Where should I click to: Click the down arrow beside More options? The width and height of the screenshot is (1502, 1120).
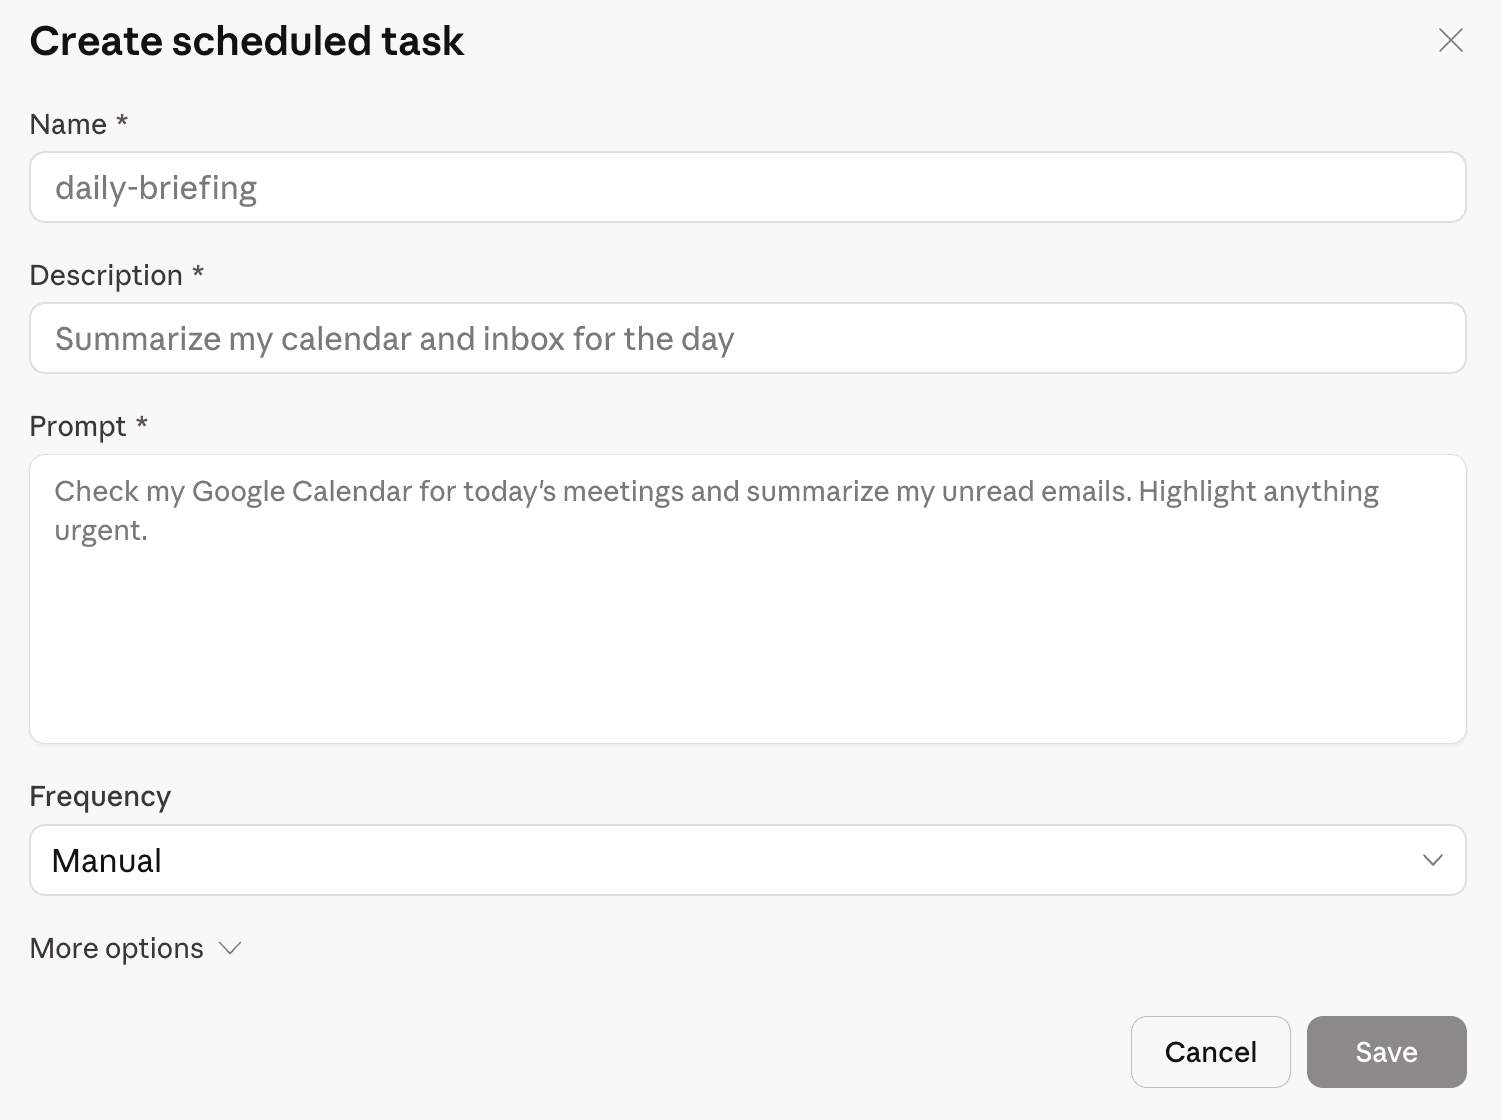coord(229,949)
